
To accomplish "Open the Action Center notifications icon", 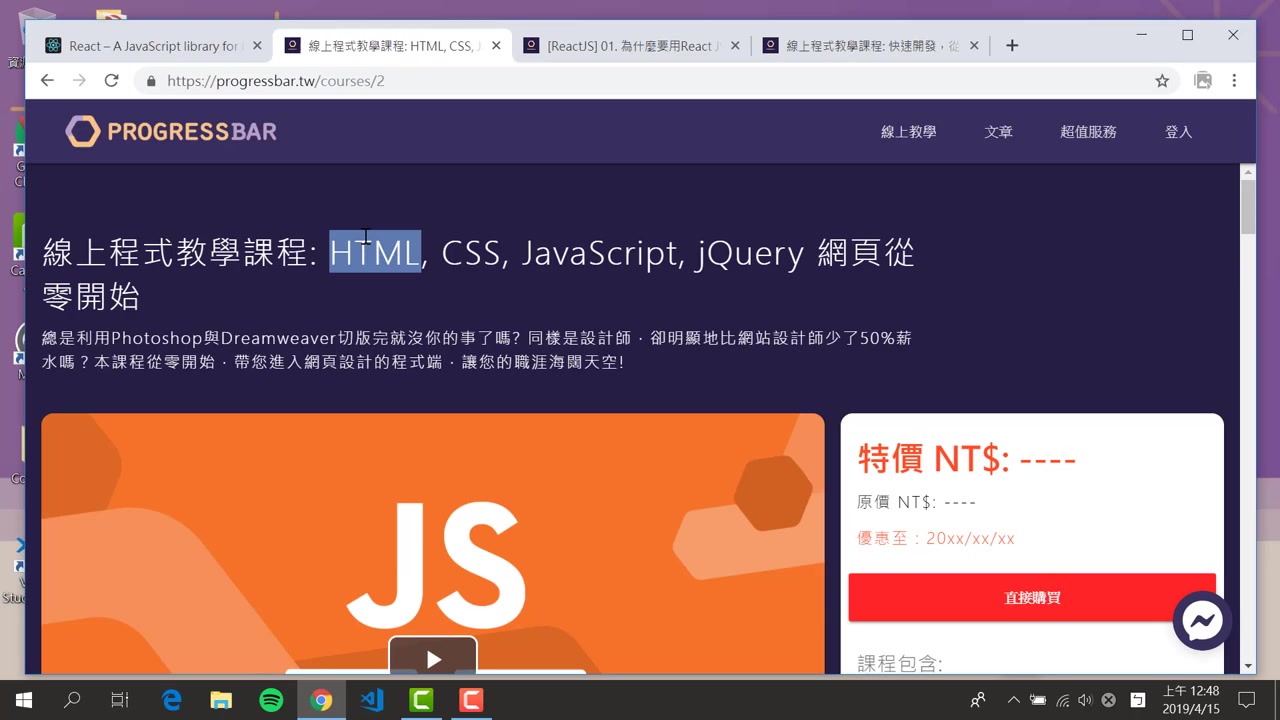I will (x=1247, y=700).
